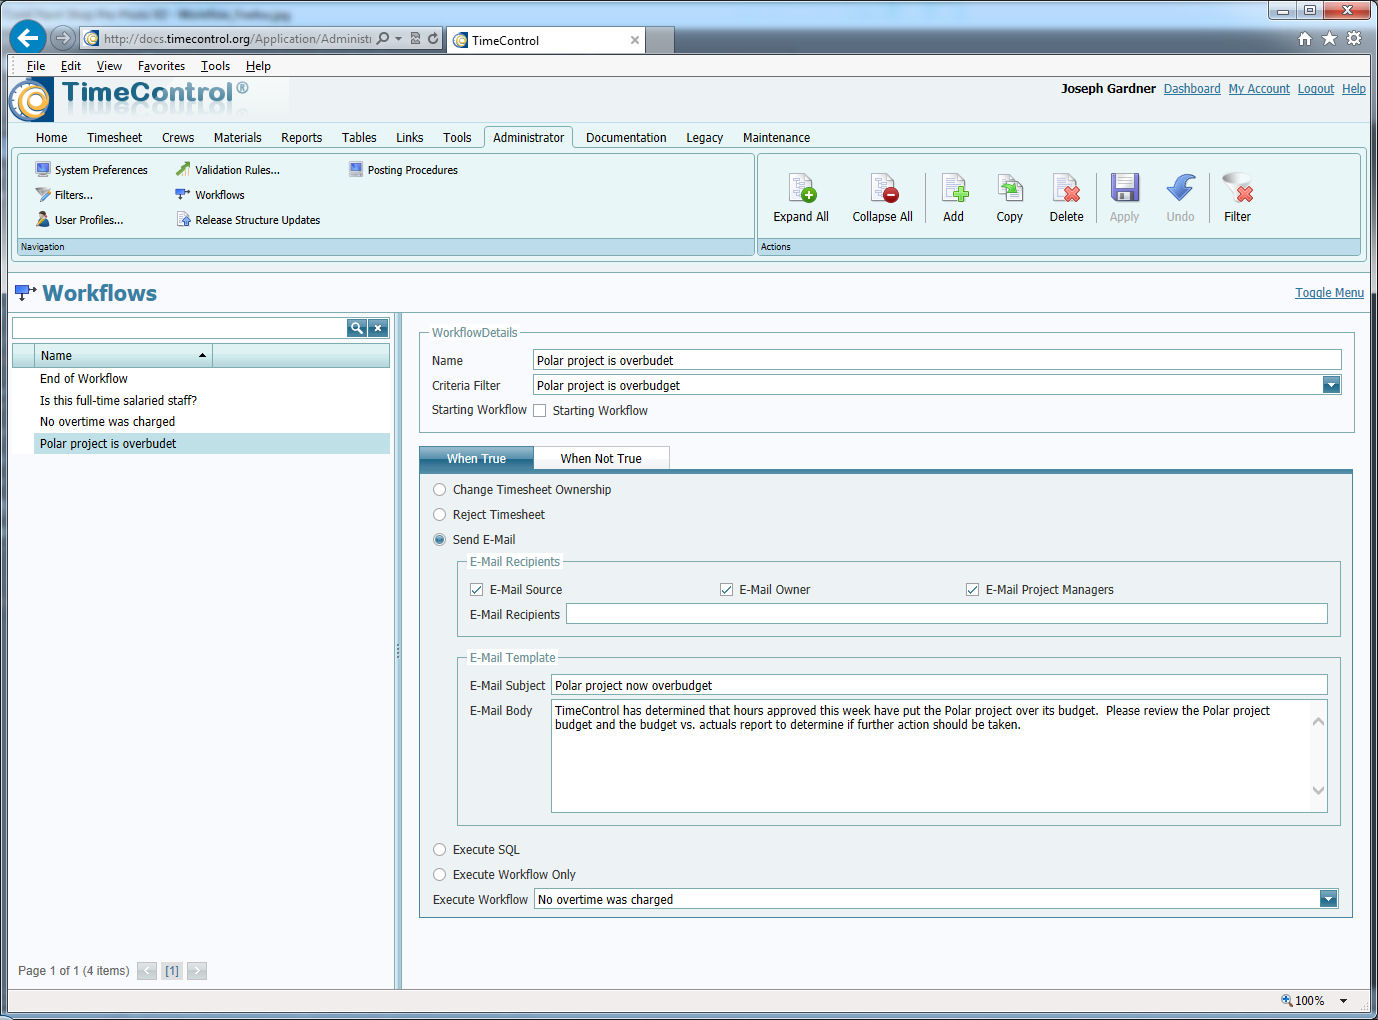The height and width of the screenshot is (1020, 1378).
Task: Click the Expand All icon
Action: pyautogui.click(x=802, y=188)
